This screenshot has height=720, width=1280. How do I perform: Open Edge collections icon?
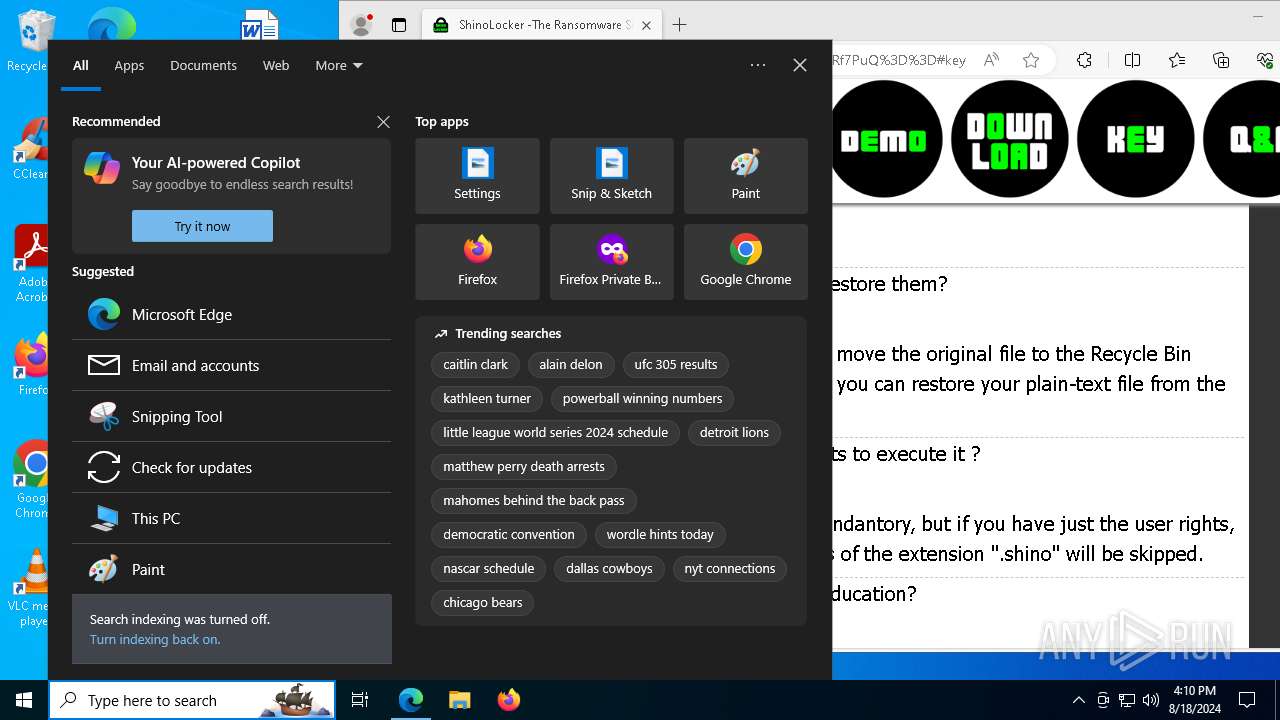pos(1221,60)
